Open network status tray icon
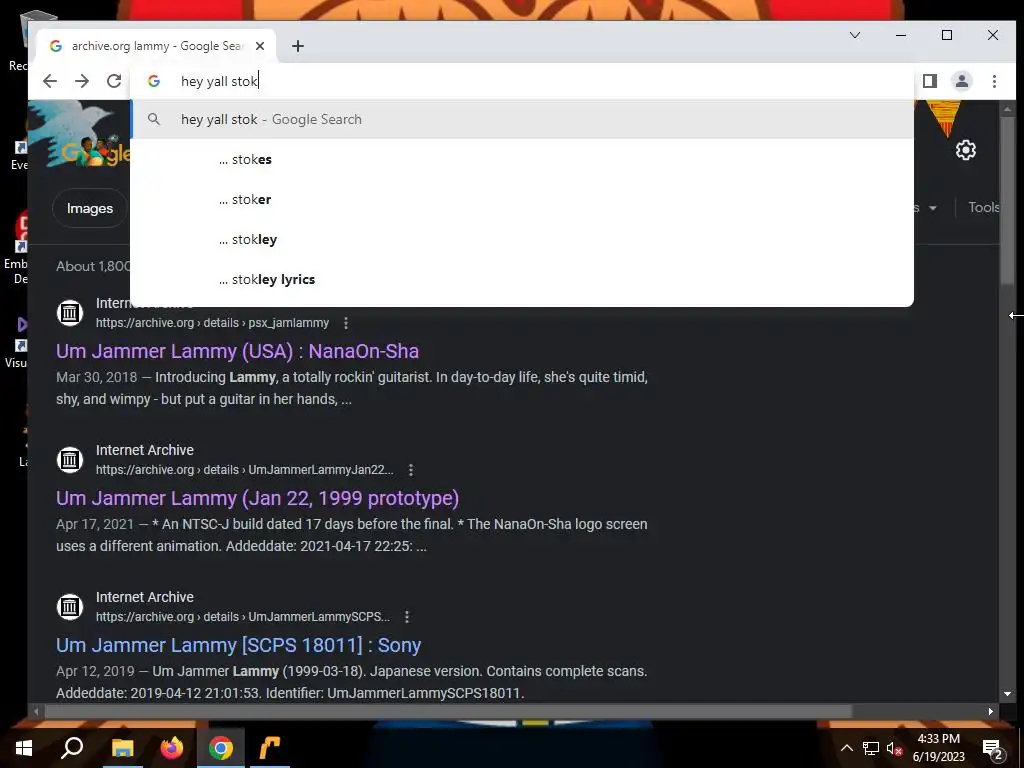1024x768 pixels. click(x=871, y=748)
